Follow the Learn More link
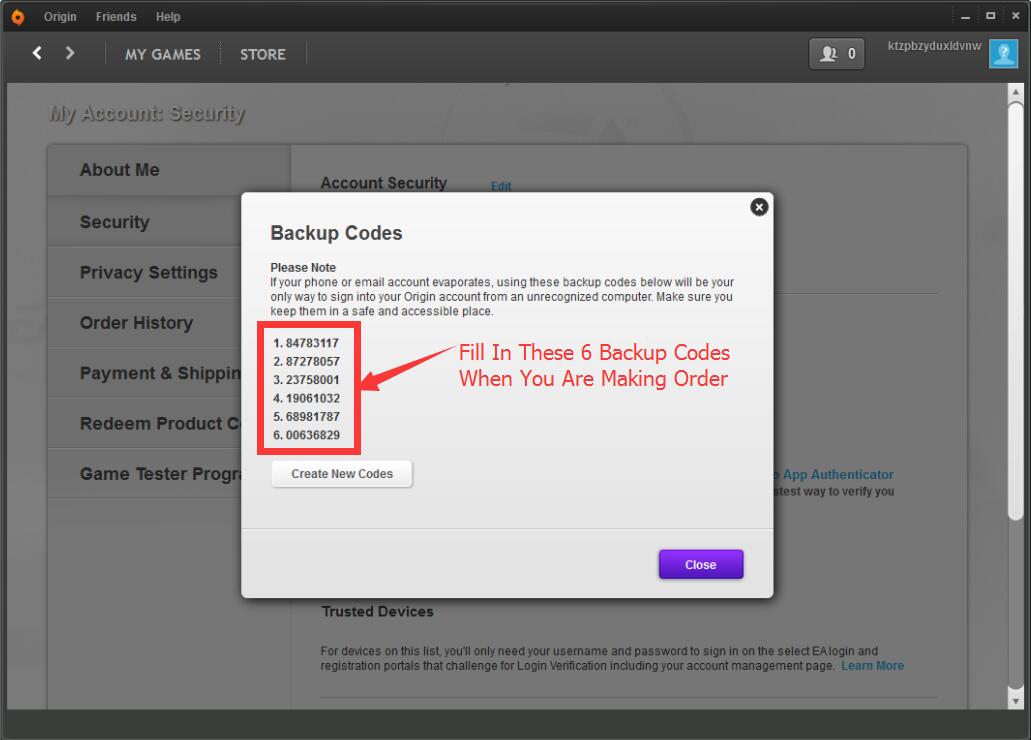Viewport: 1031px width, 740px height. pyautogui.click(x=872, y=666)
